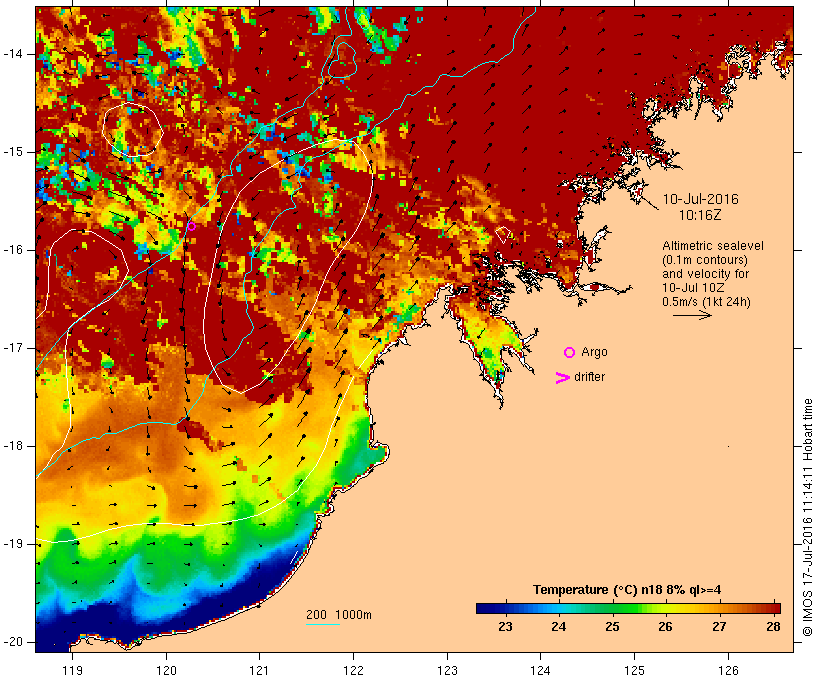Click the latitude axis label -15
Screen dimensions: 820x680
tap(13, 152)
